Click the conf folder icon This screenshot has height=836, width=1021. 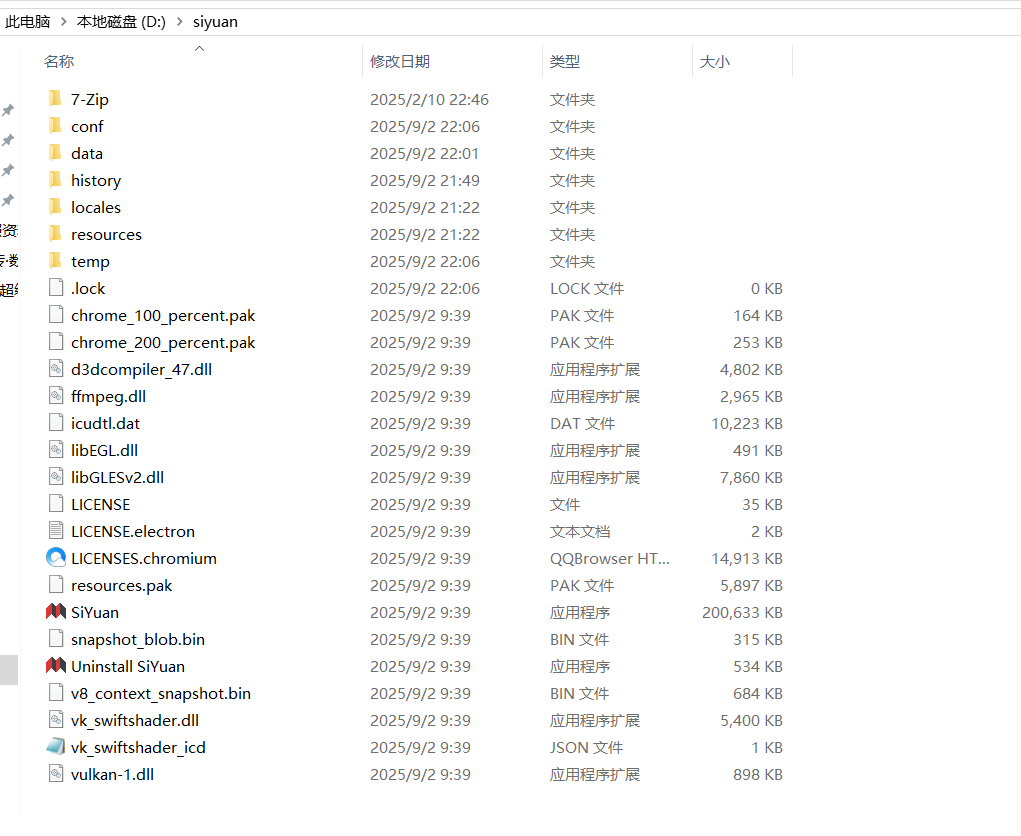click(56, 126)
